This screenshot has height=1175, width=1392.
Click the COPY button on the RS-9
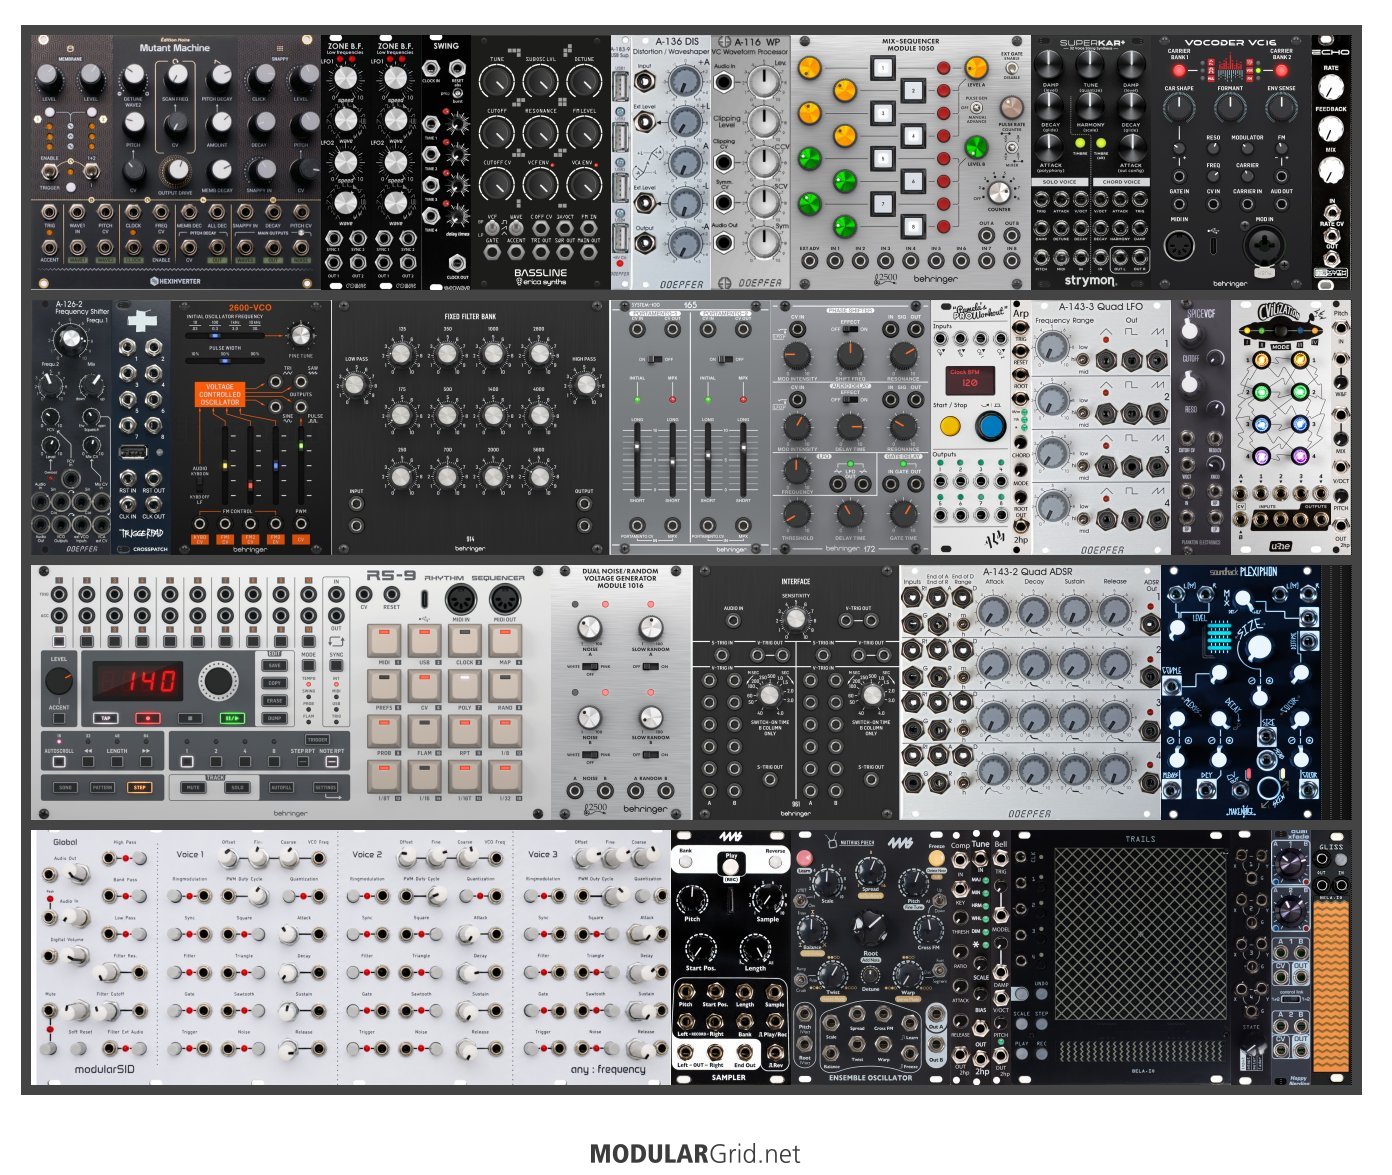[x=274, y=683]
